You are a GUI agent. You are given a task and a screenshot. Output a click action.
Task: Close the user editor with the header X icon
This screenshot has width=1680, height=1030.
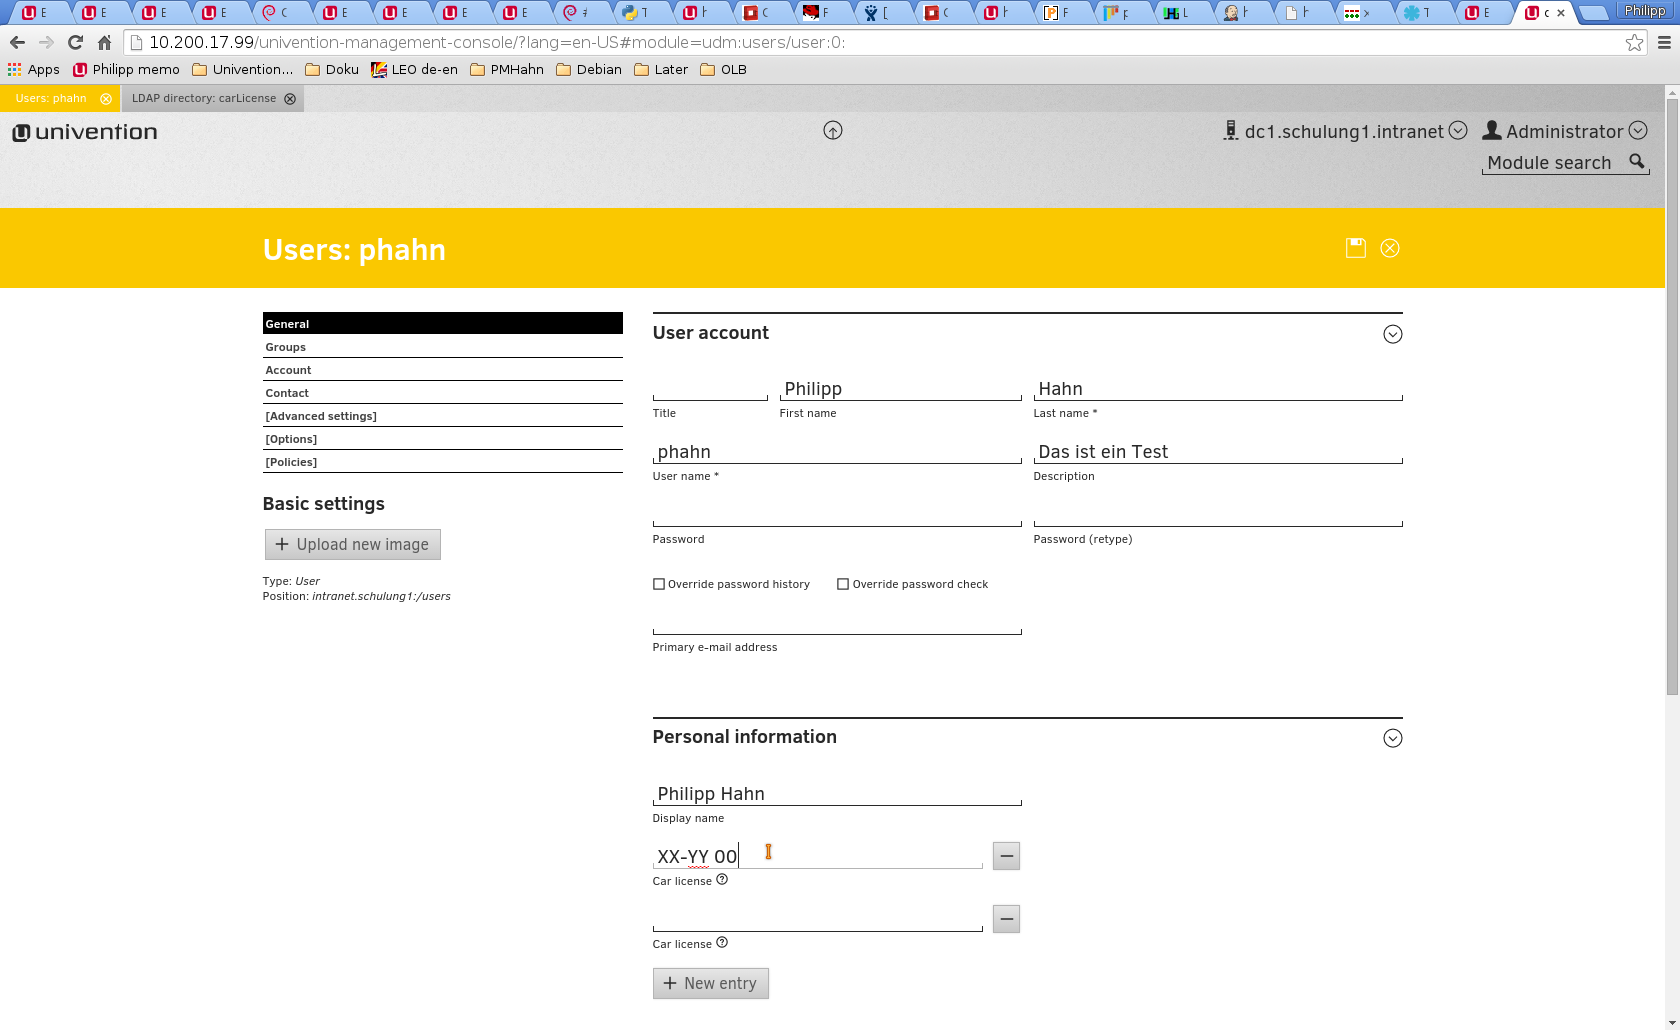click(x=1390, y=248)
